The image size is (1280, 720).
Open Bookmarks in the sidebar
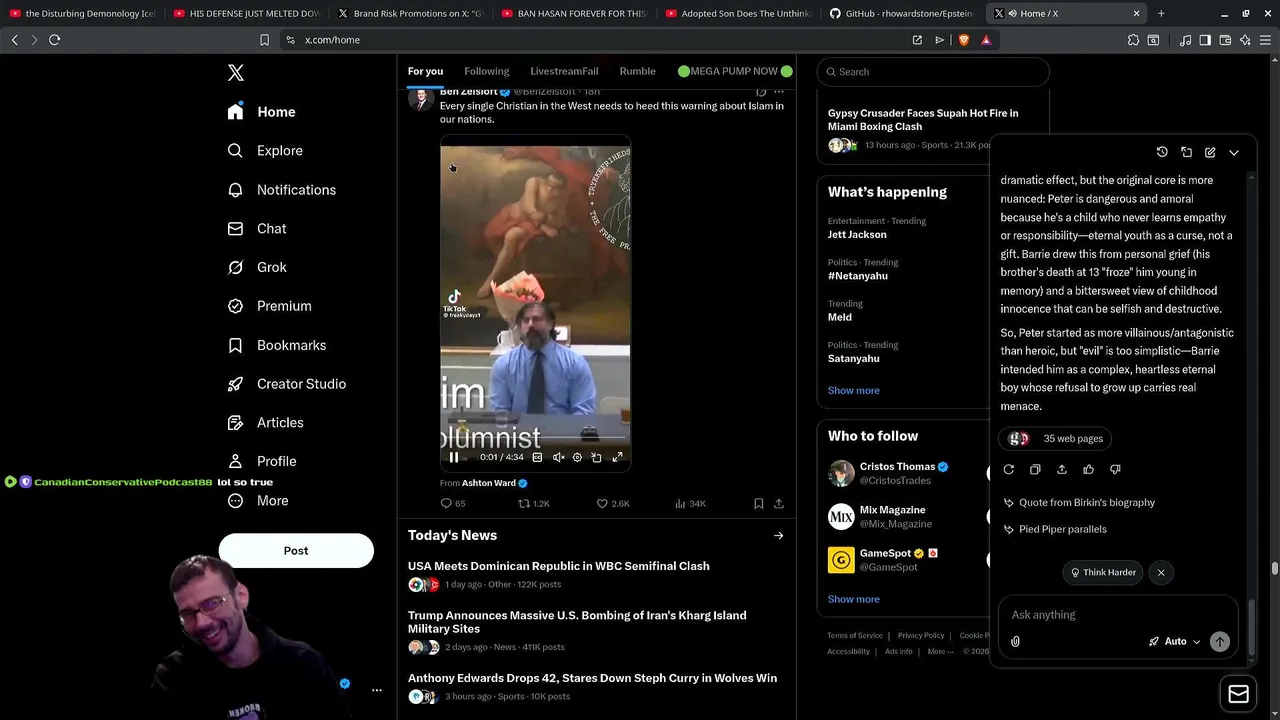[x=277, y=345]
